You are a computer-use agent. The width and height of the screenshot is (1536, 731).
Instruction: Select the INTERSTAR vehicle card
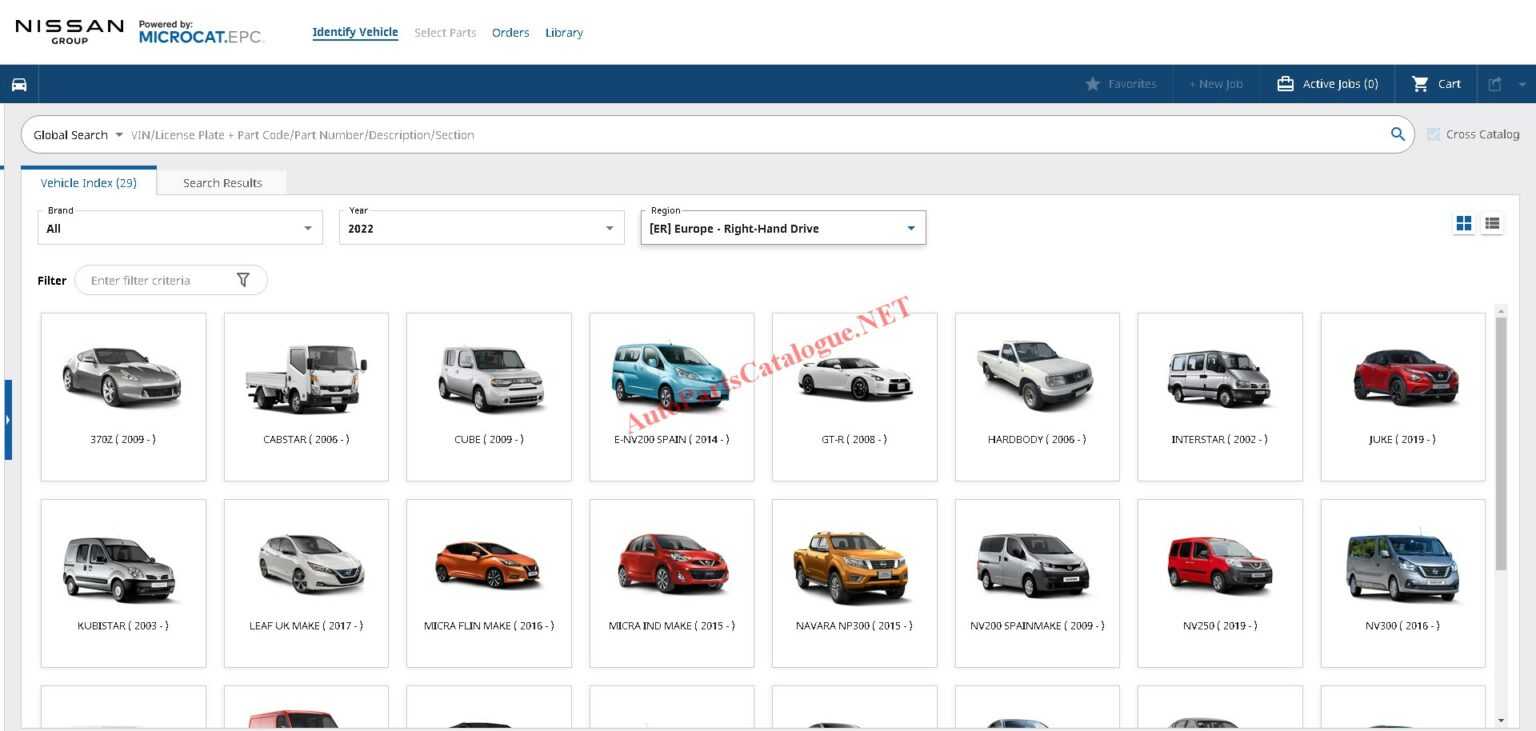coord(1220,397)
